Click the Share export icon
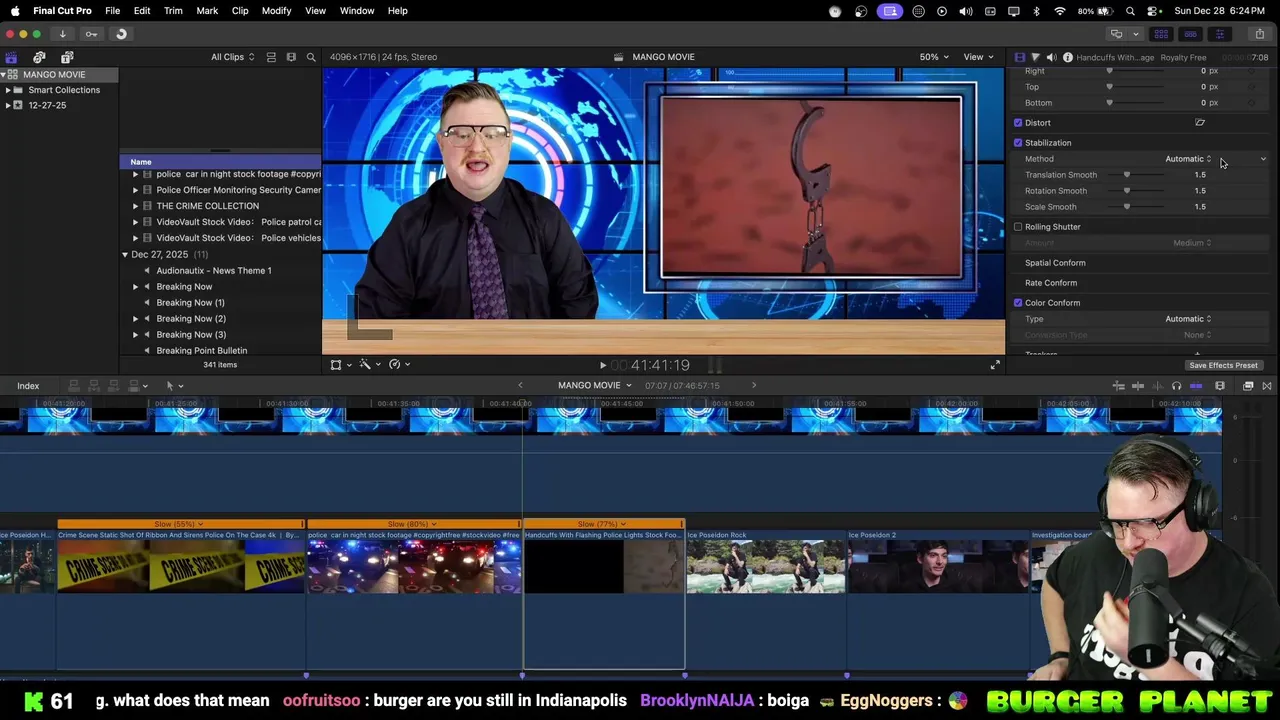This screenshot has width=1280, height=720. (1259, 34)
